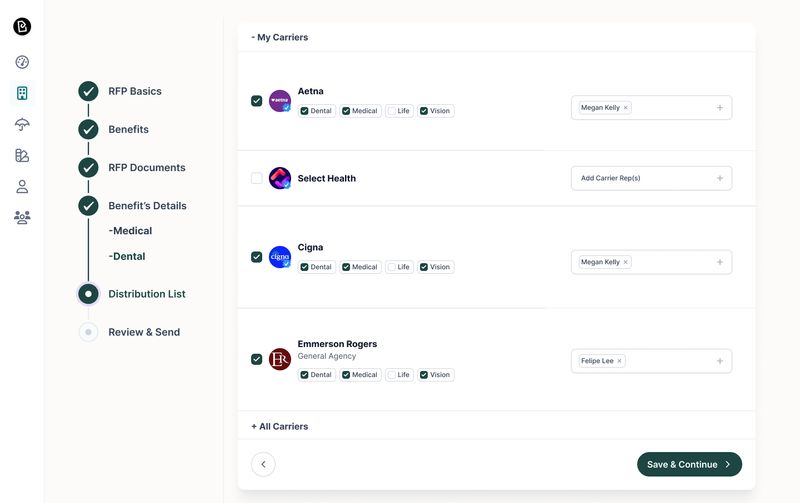Remove Megan Kelly from Aetna reps
Screen dimensions: 800x503
[626, 108]
